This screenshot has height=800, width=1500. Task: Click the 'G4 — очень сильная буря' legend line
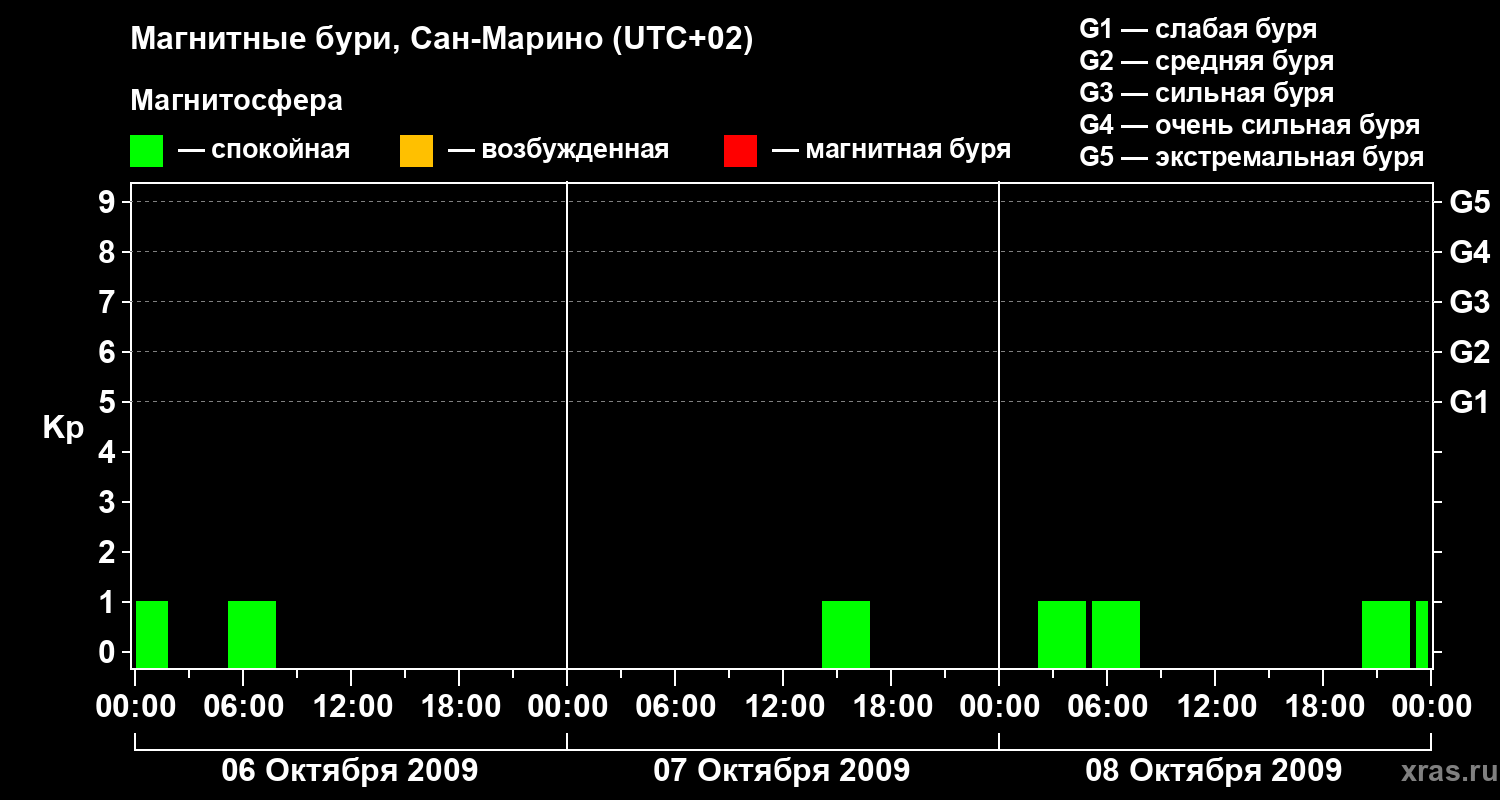point(1250,125)
